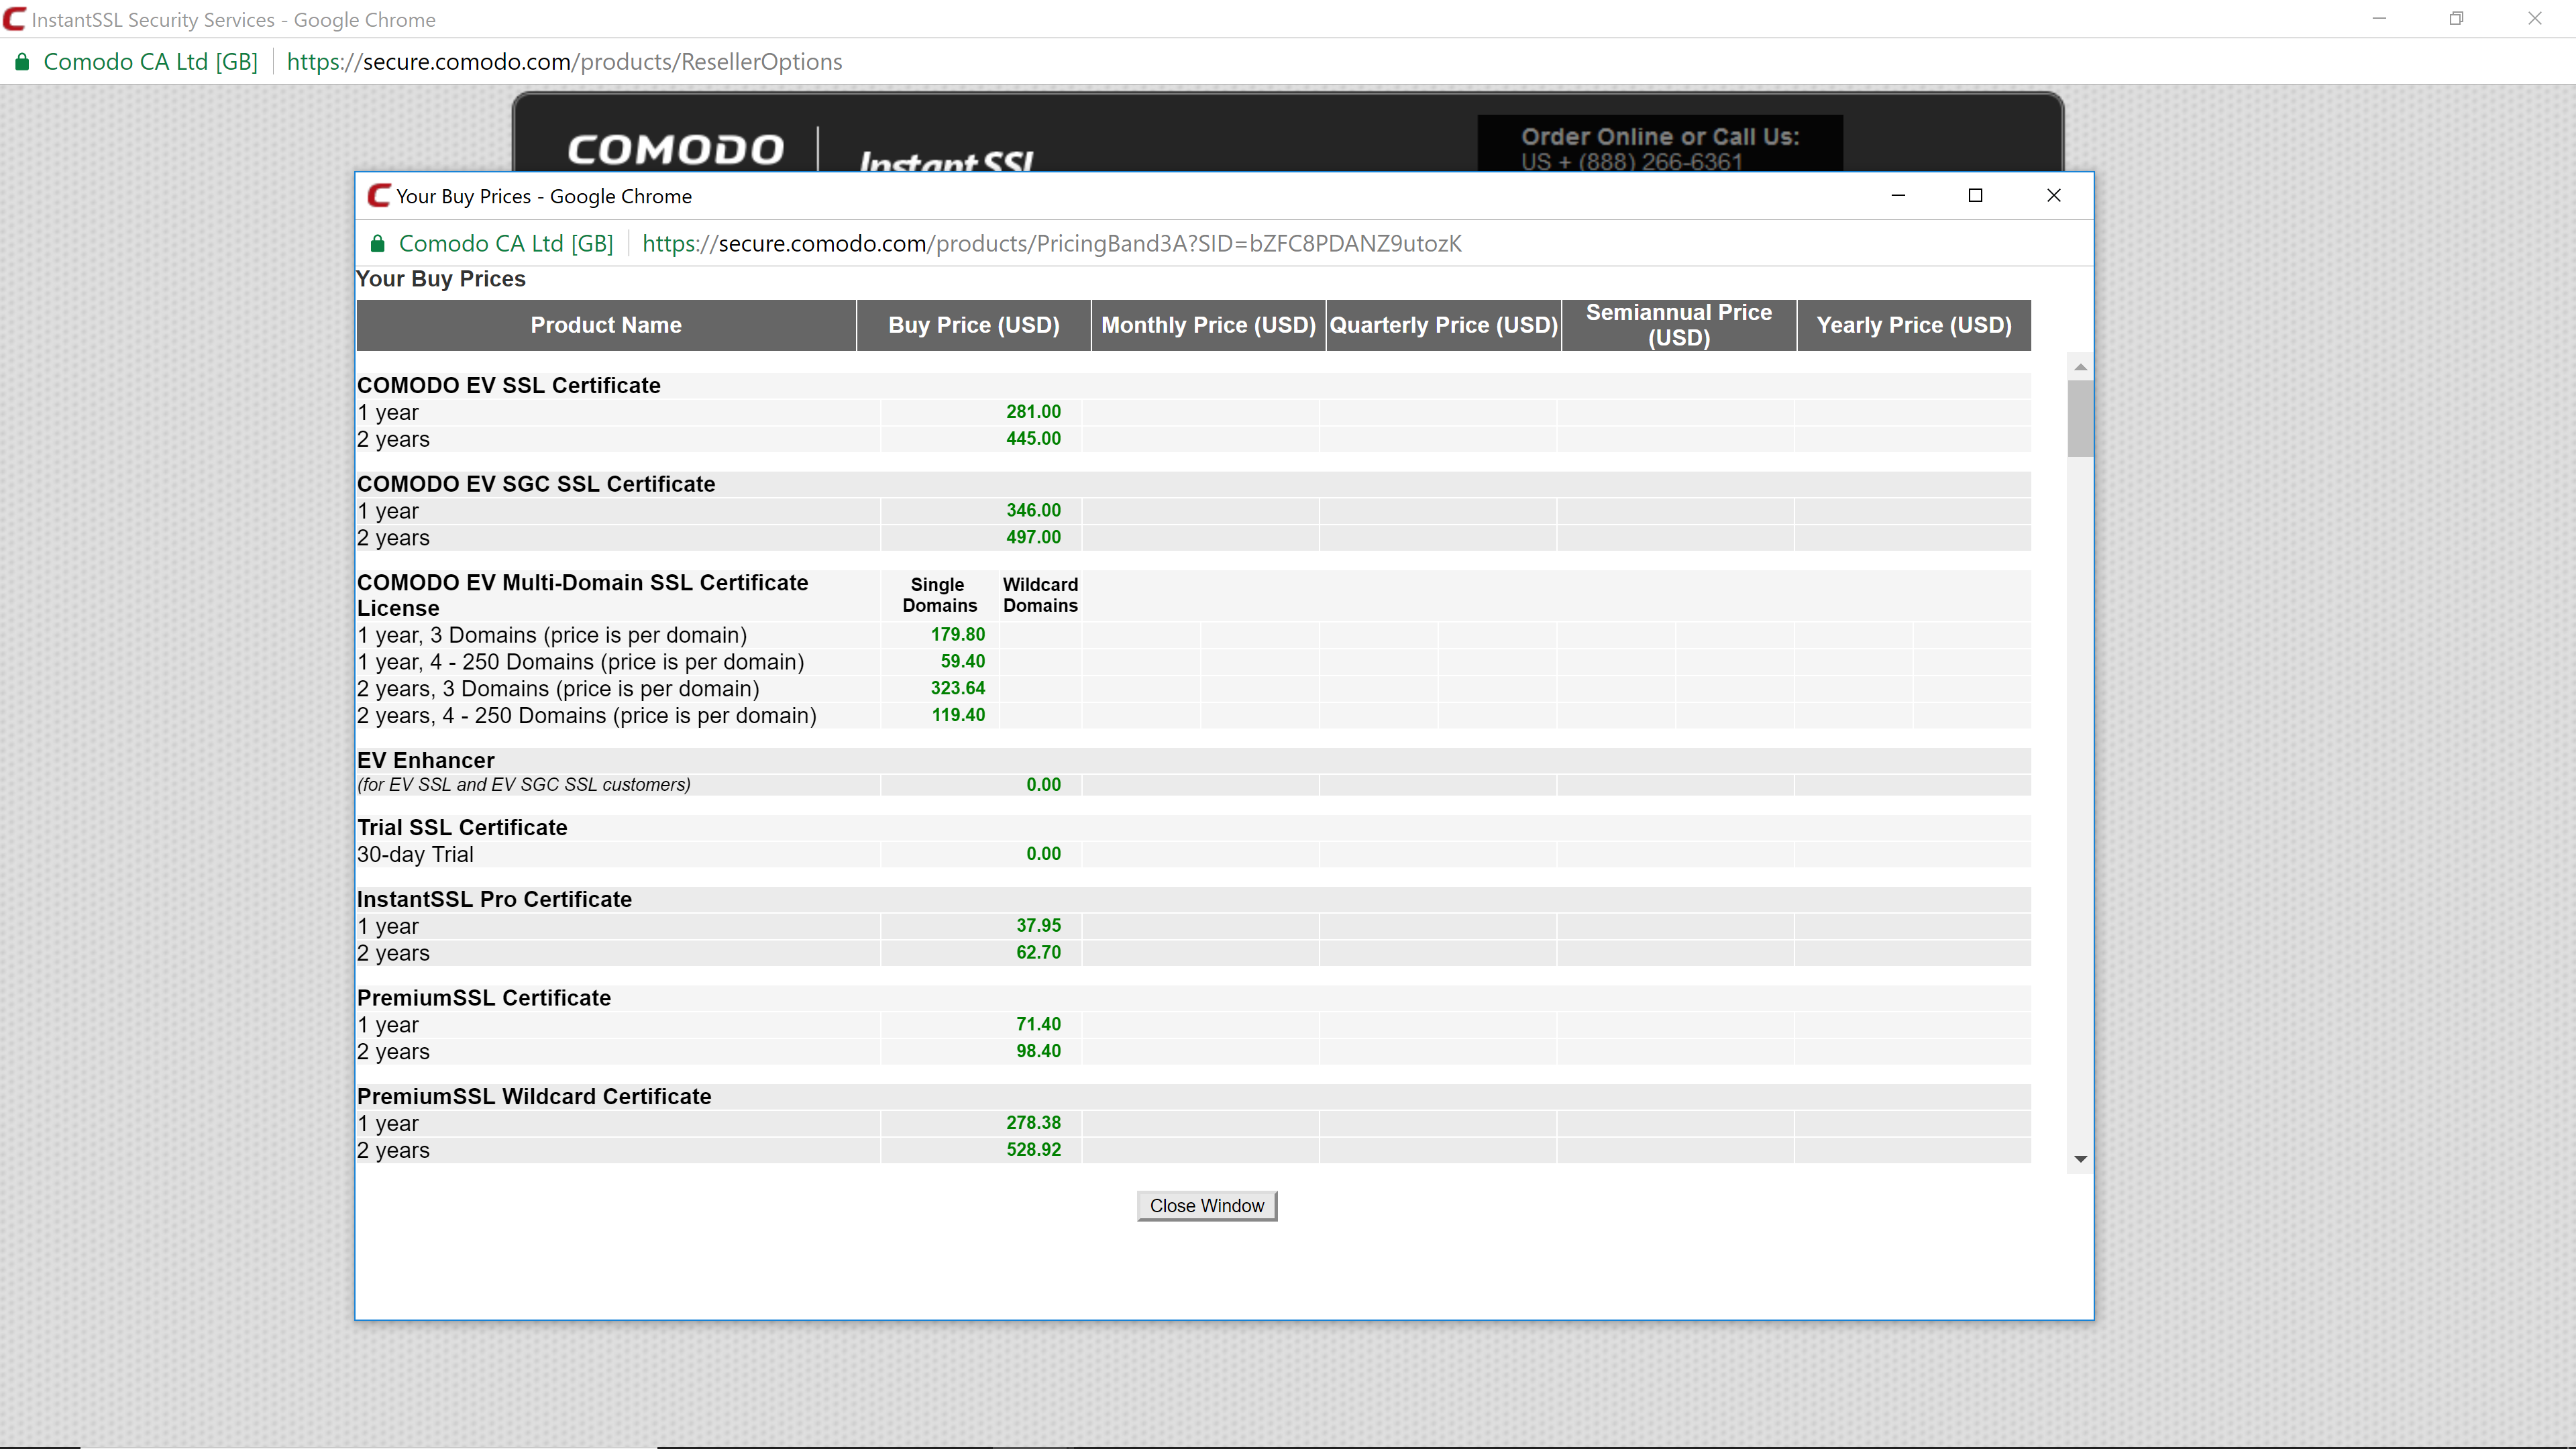This screenshot has width=2576, height=1449.
Task: Click the PremiumSSL Certificate heading
Action: coord(483,998)
